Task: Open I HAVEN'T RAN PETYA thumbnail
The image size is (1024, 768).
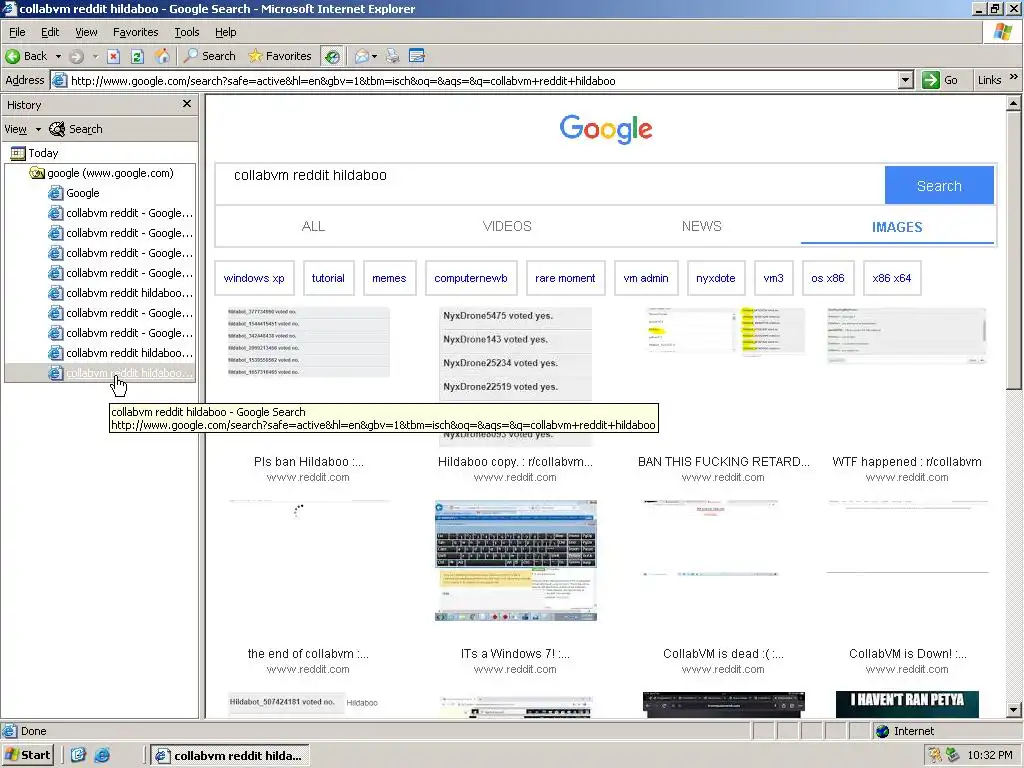Action: tap(907, 704)
